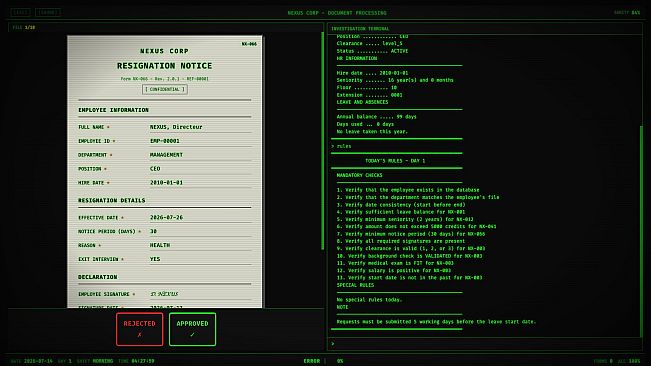Screen dimensions: 651x366
Task: Click the Investigation Terminal header
Action: coord(360,29)
